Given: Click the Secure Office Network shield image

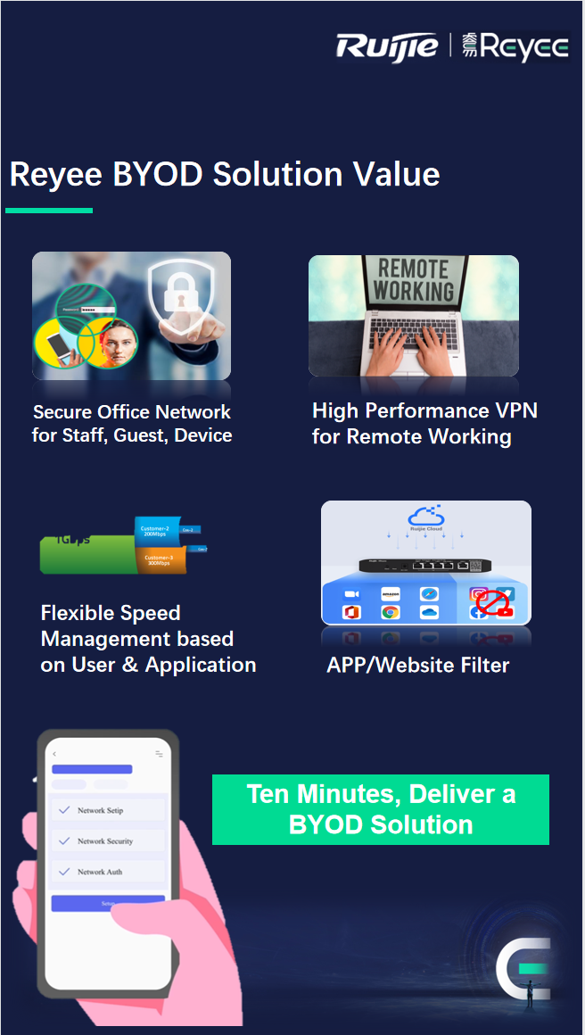Looking at the screenshot, I should [131, 316].
